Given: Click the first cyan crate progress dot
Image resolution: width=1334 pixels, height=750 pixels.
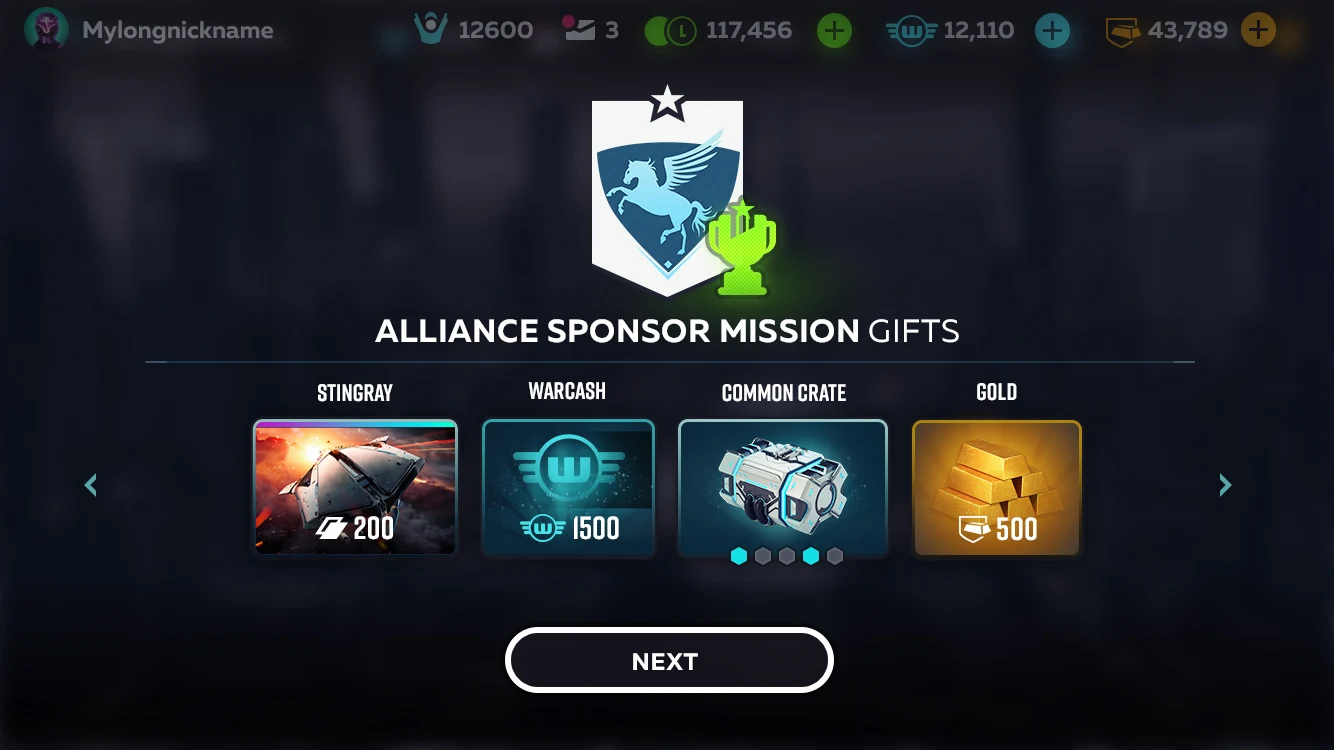Looking at the screenshot, I should pos(739,556).
